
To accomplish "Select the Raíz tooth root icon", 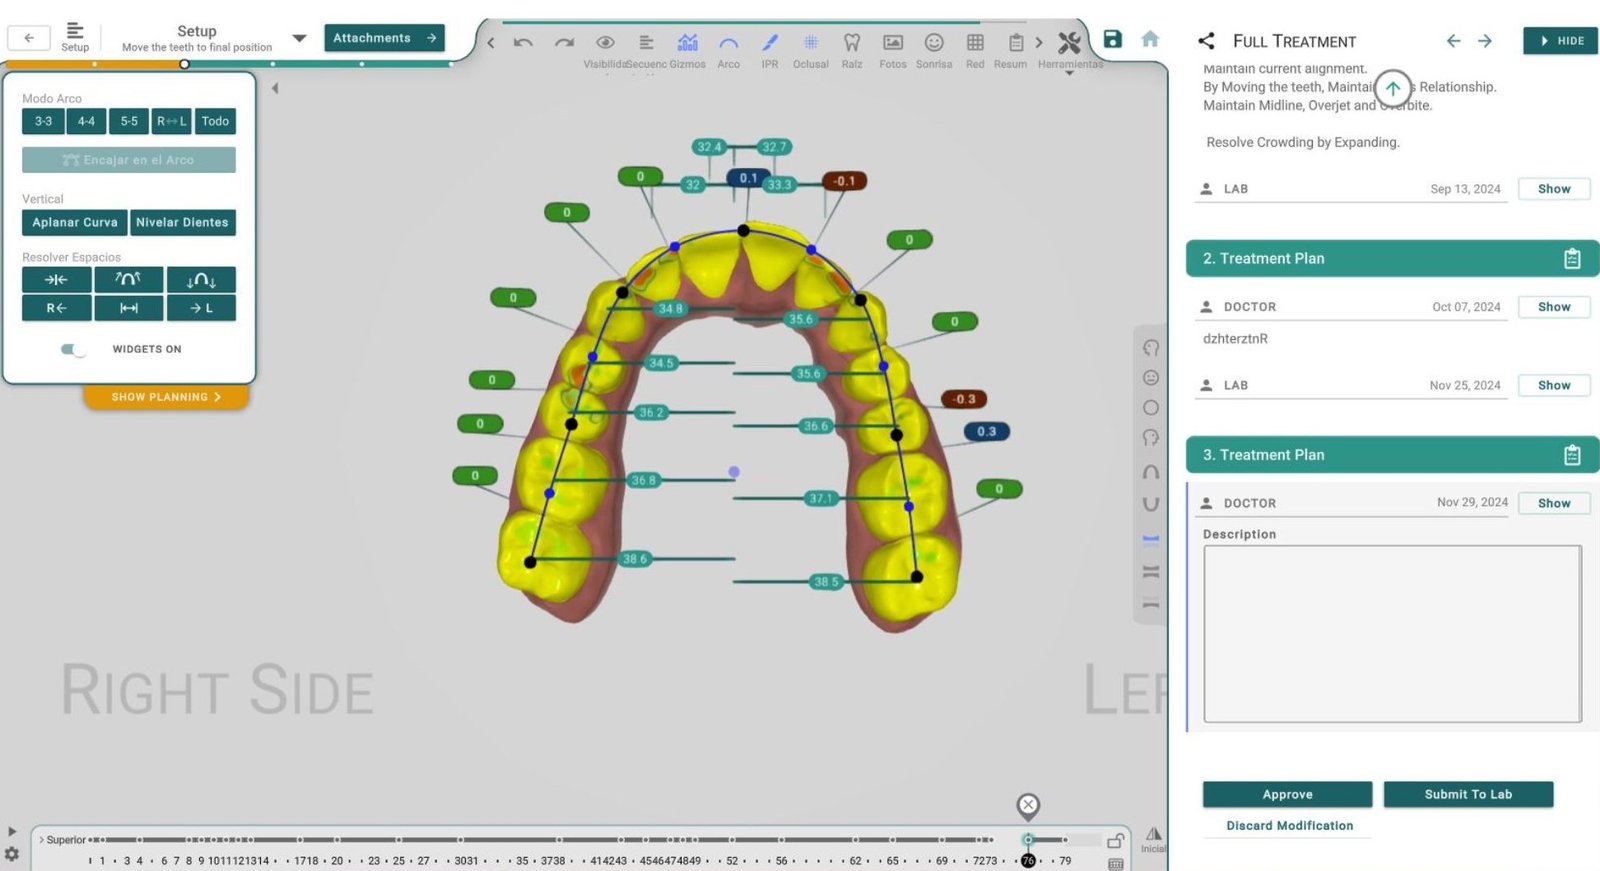I will pos(851,43).
